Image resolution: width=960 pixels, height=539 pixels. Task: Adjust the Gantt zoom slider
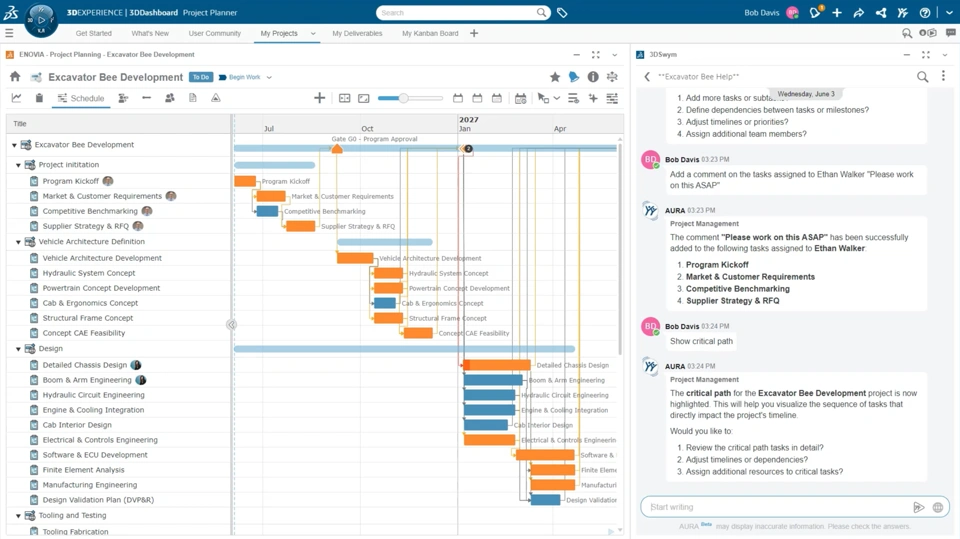click(x=403, y=98)
